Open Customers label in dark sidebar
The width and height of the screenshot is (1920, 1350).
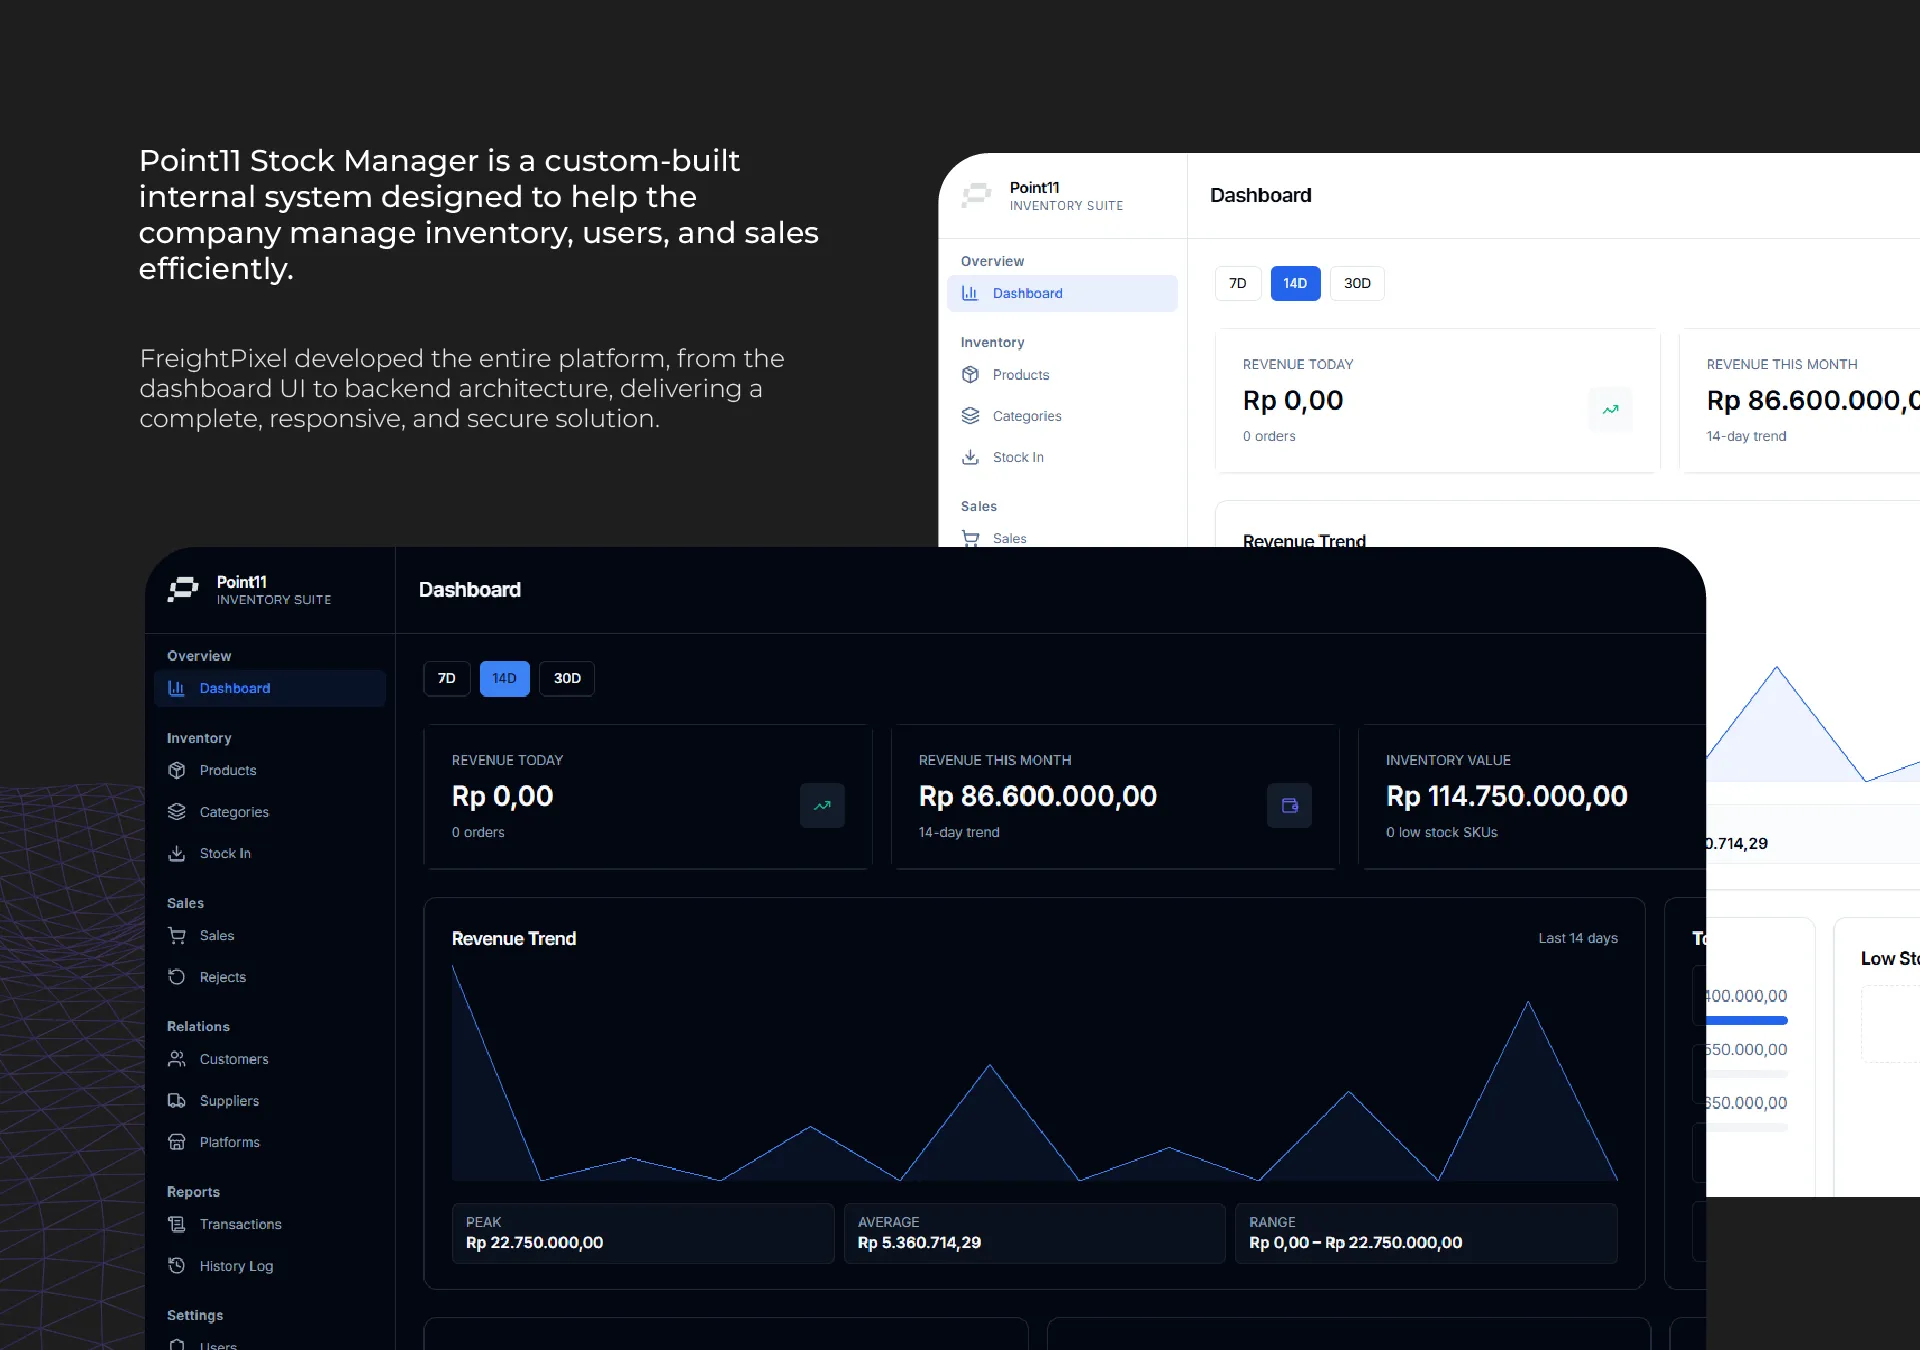coord(234,1059)
